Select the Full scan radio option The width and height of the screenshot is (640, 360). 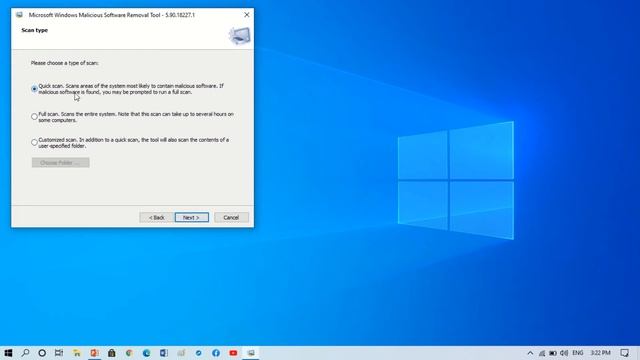click(34, 117)
